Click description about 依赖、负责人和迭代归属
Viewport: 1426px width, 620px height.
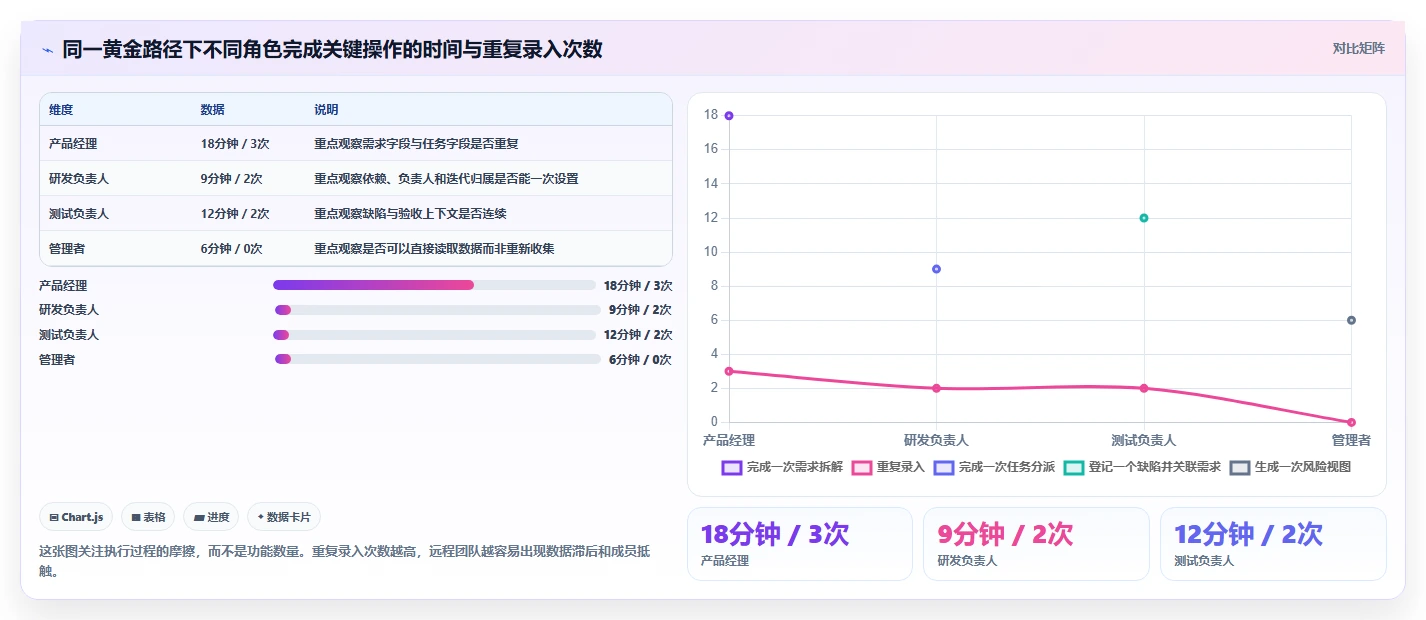click(x=446, y=179)
